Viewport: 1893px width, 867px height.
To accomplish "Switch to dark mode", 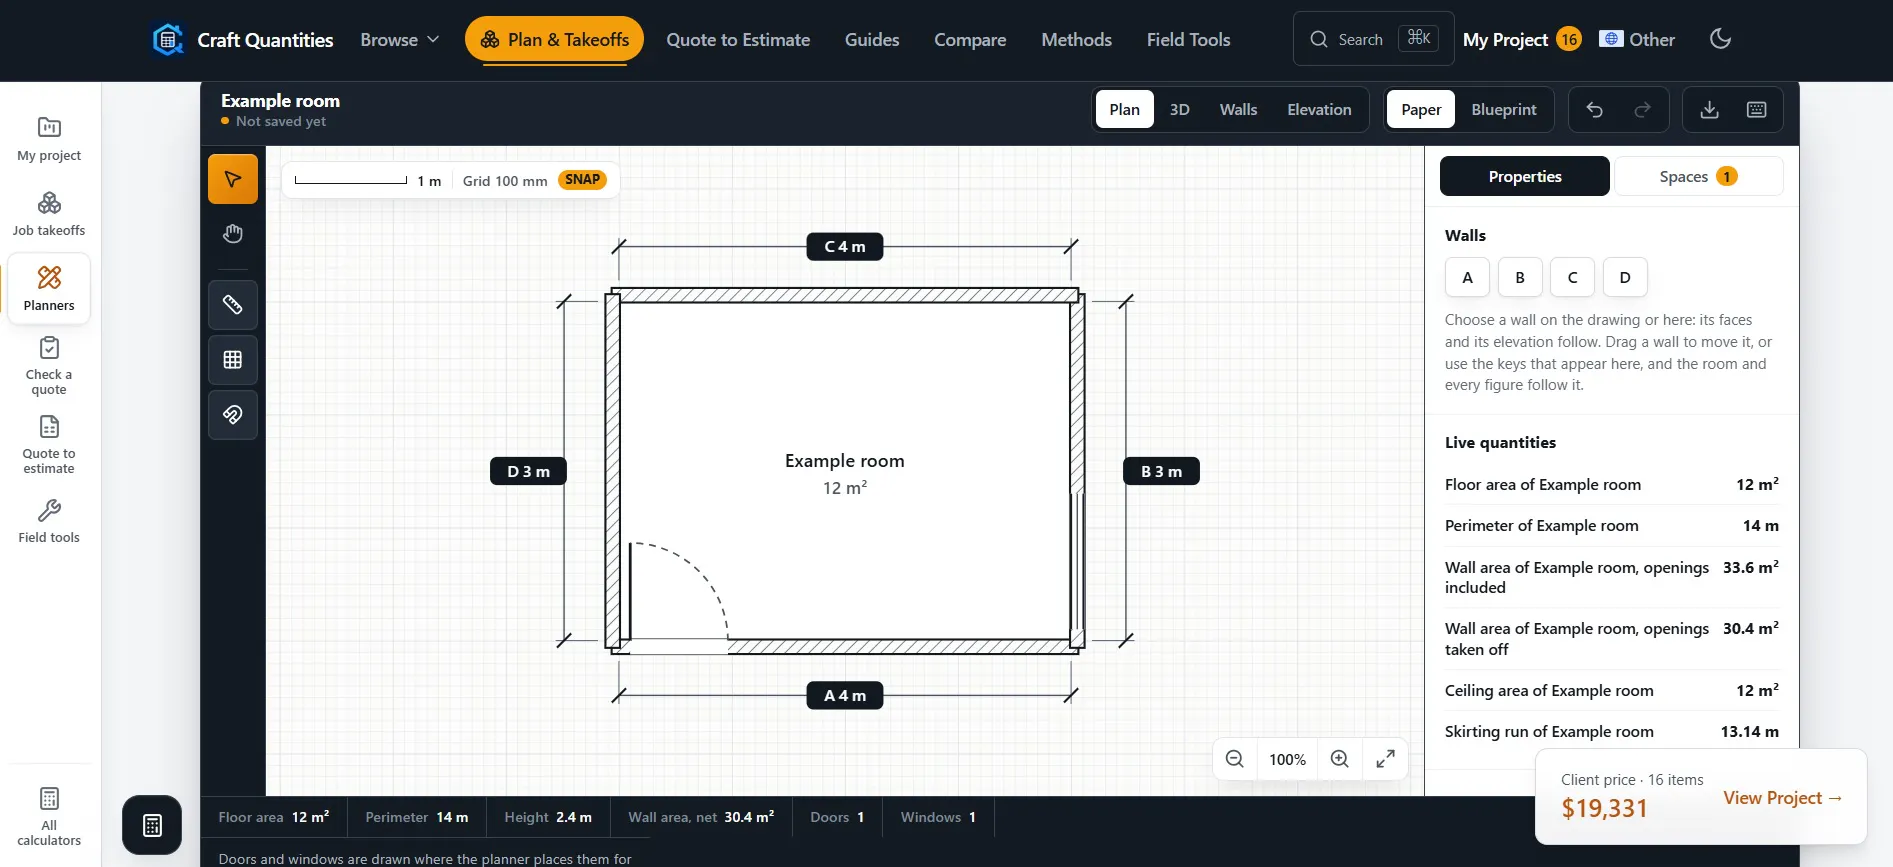I will 1721,39.
